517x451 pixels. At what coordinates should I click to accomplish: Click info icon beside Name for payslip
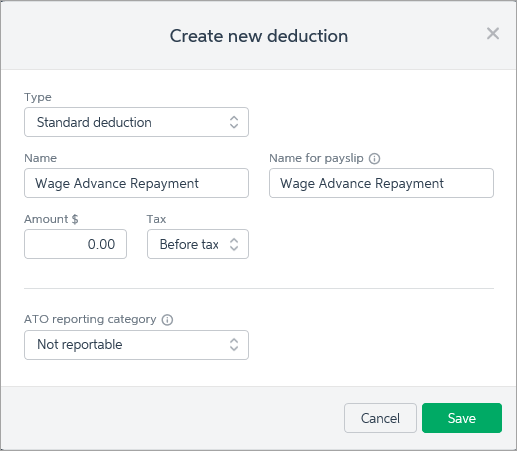pyautogui.click(x=374, y=159)
